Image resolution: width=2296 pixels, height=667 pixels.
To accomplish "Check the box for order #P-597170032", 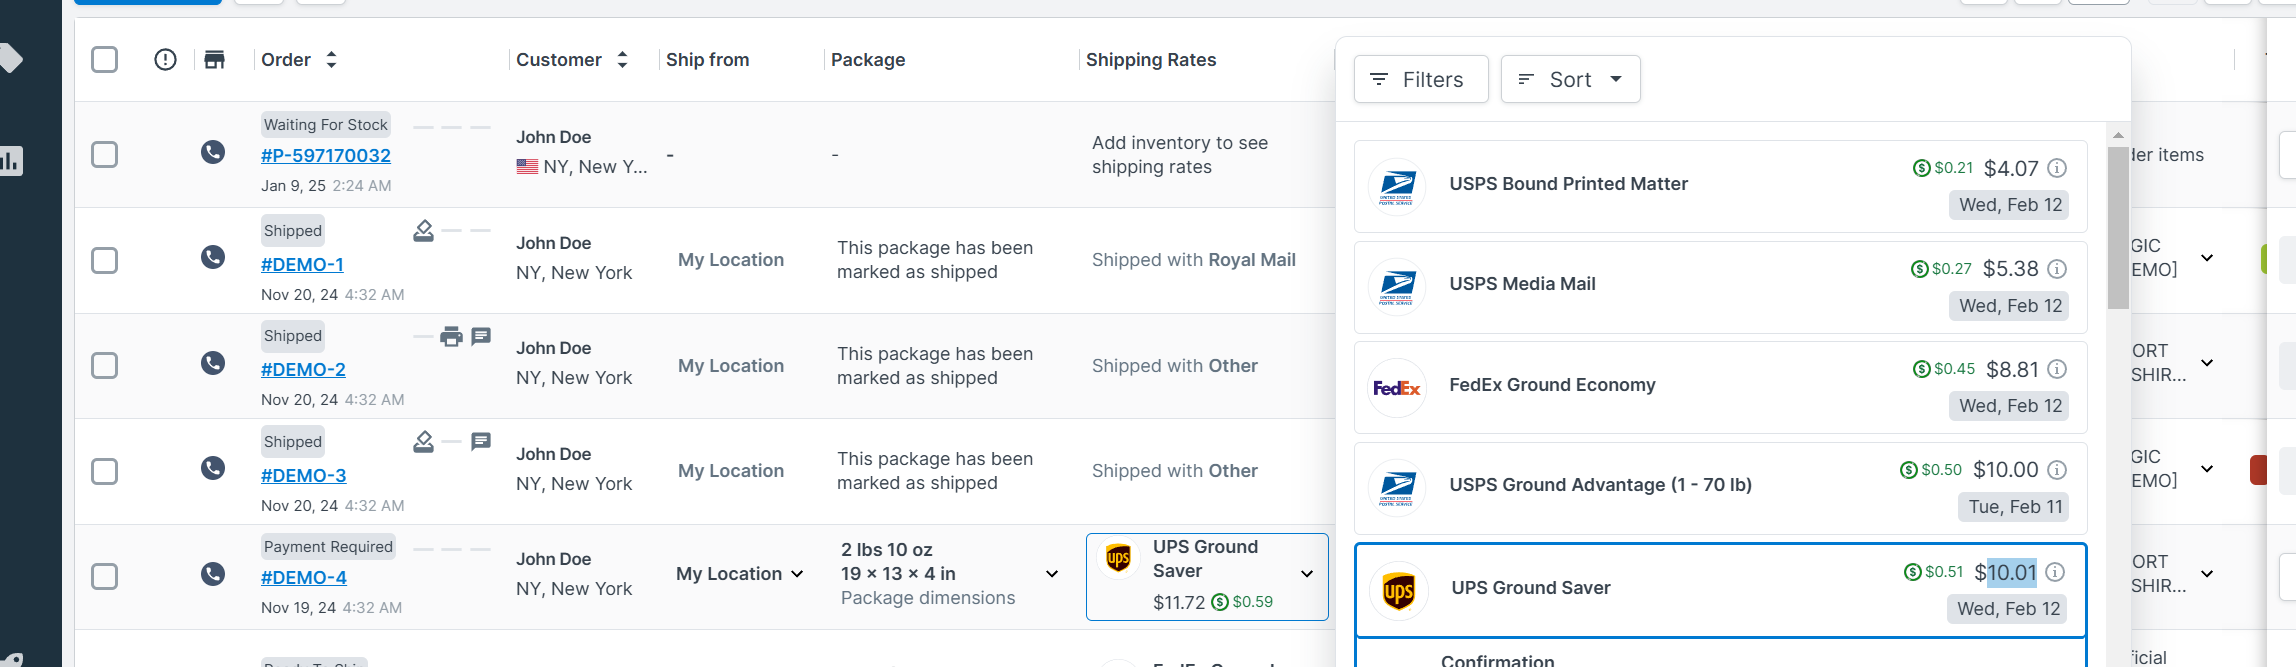I will pos(104,154).
